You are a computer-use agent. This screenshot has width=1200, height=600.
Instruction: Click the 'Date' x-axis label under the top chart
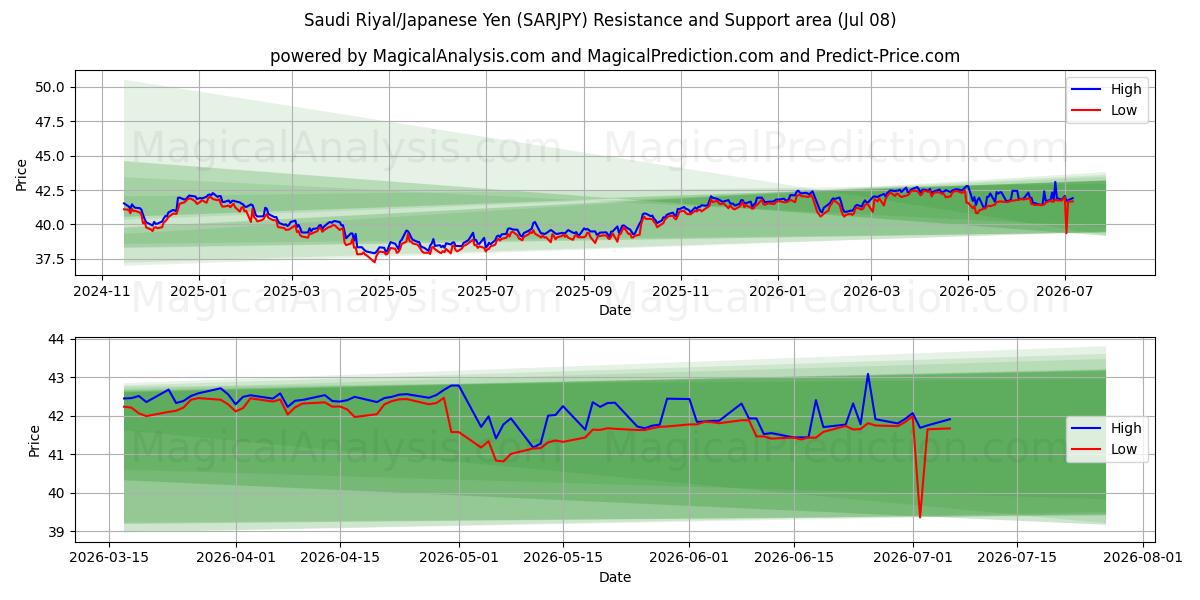(614, 310)
